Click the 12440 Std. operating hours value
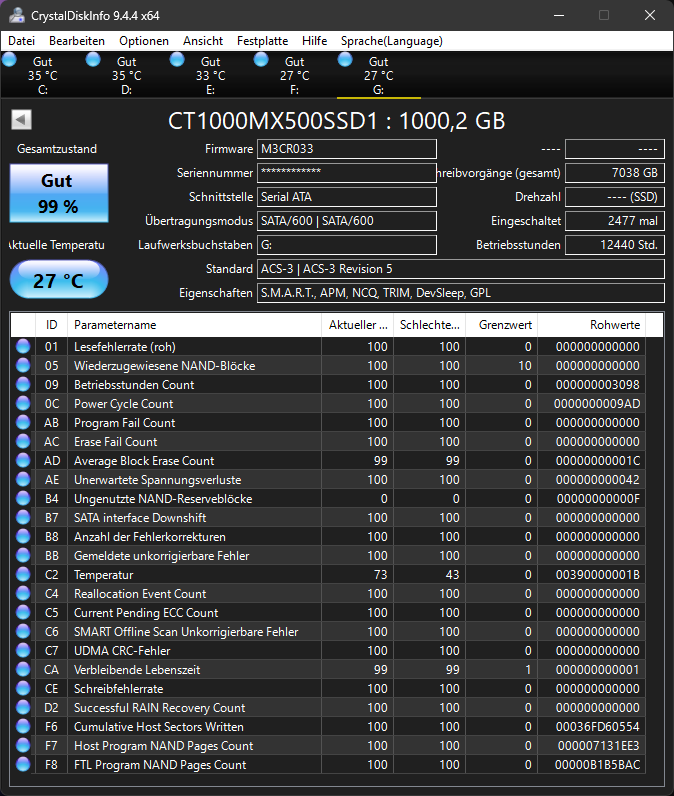This screenshot has width=674, height=796. [615, 245]
